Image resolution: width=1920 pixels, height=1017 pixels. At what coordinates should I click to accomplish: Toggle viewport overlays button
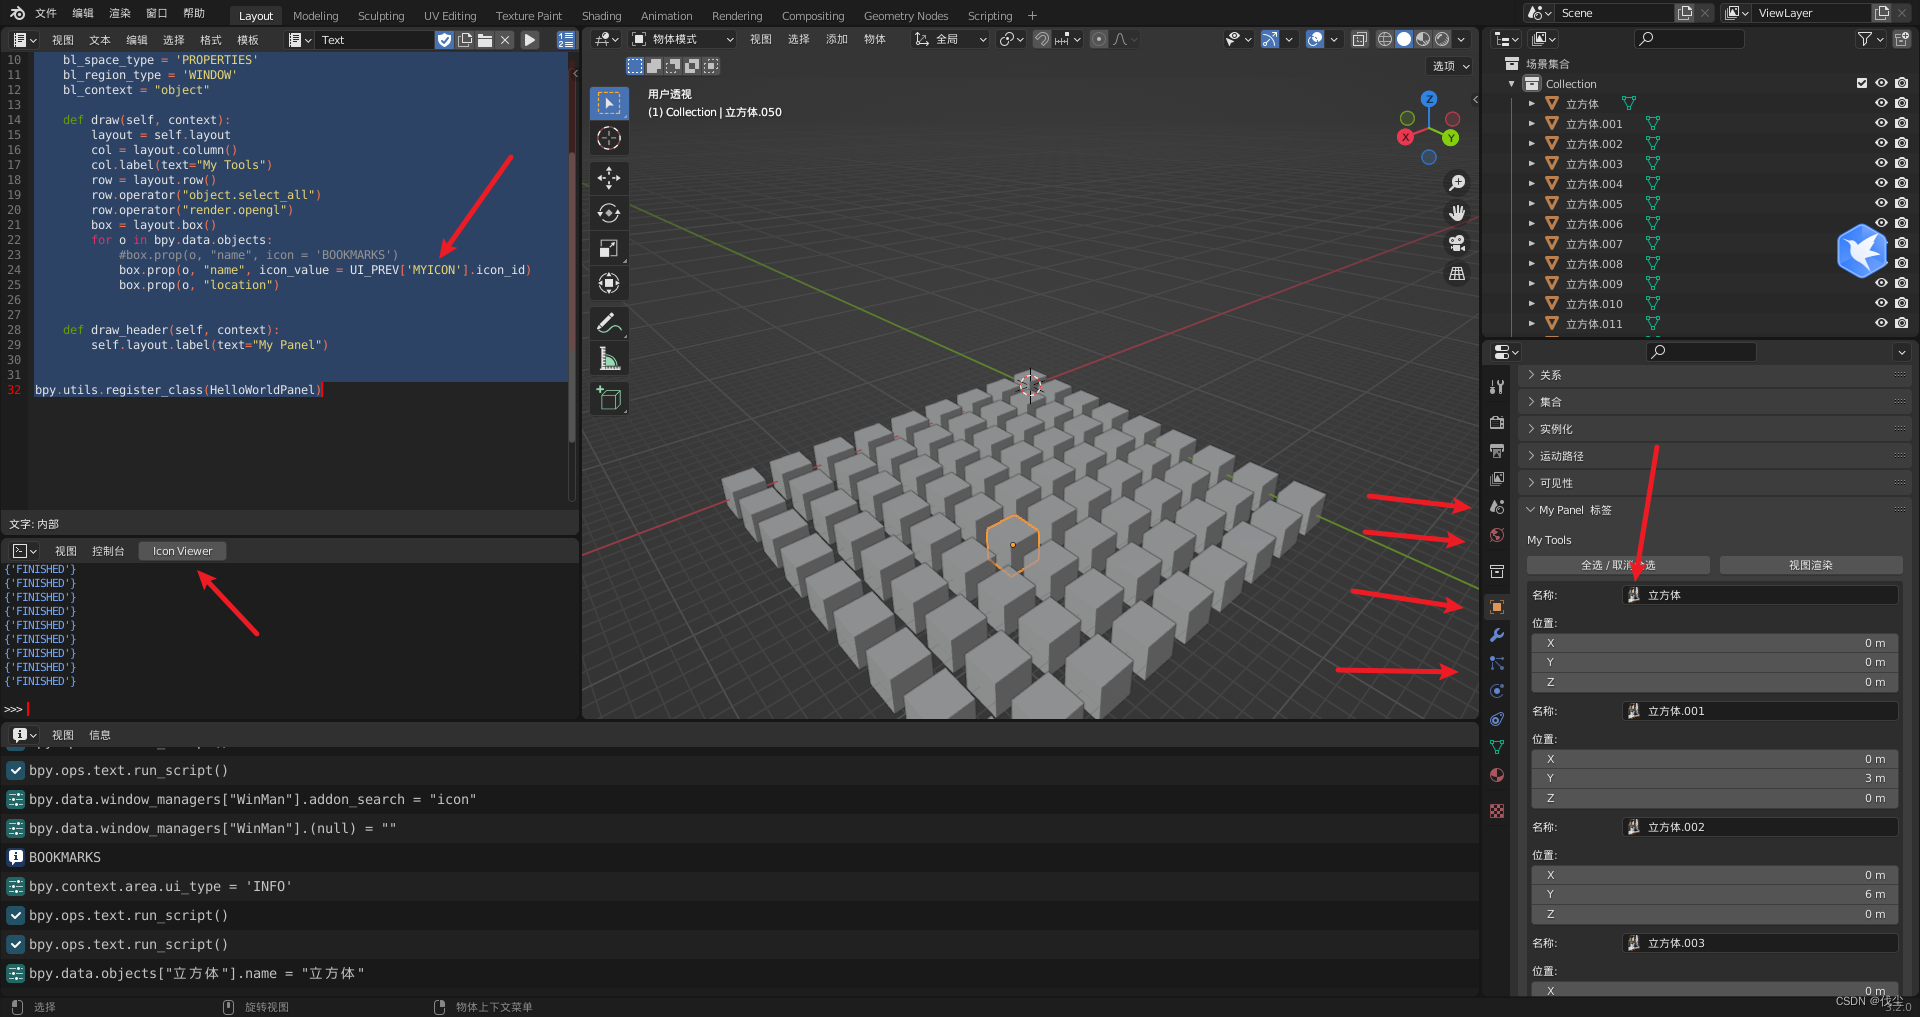click(1315, 39)
